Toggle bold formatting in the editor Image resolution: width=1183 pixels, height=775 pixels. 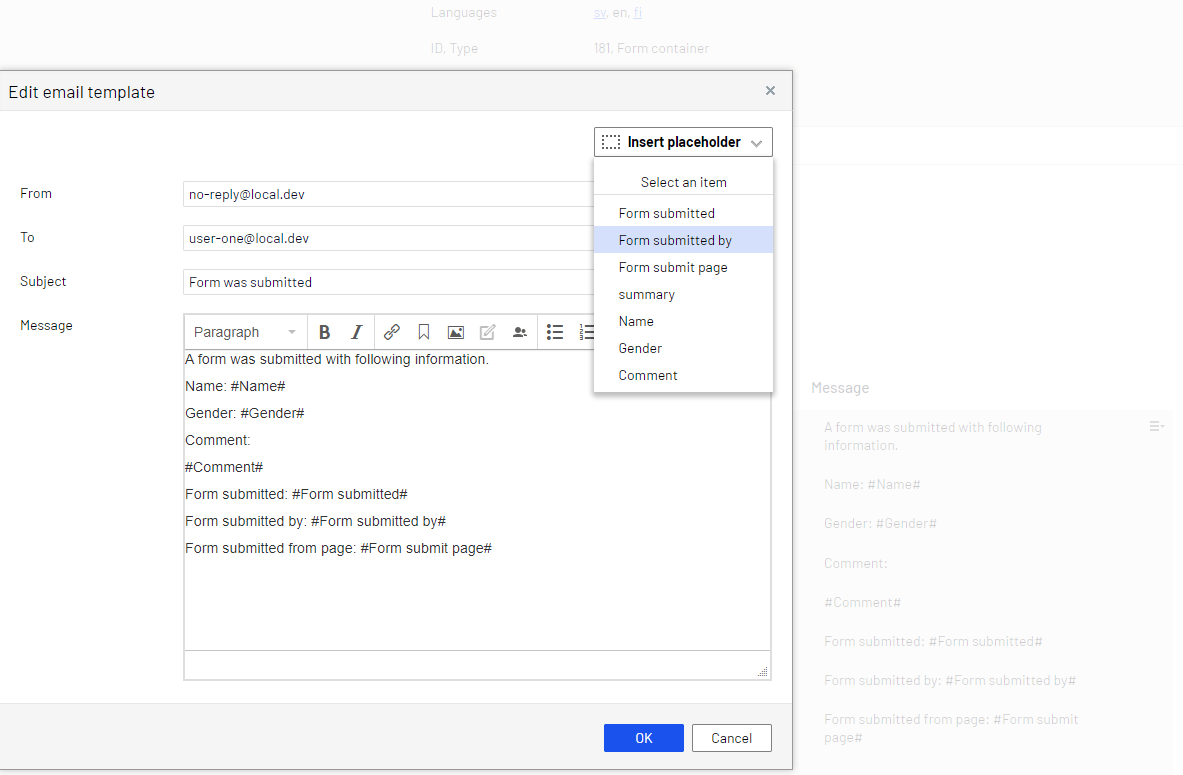pos(324,331)
